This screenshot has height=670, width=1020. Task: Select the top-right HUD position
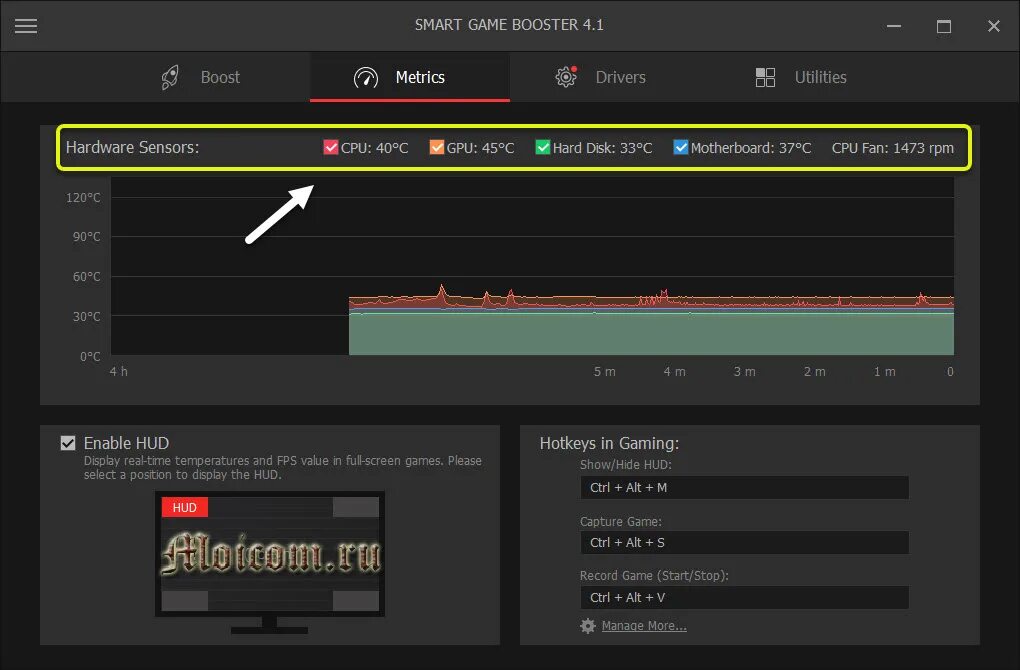click(x=356, y=507)
